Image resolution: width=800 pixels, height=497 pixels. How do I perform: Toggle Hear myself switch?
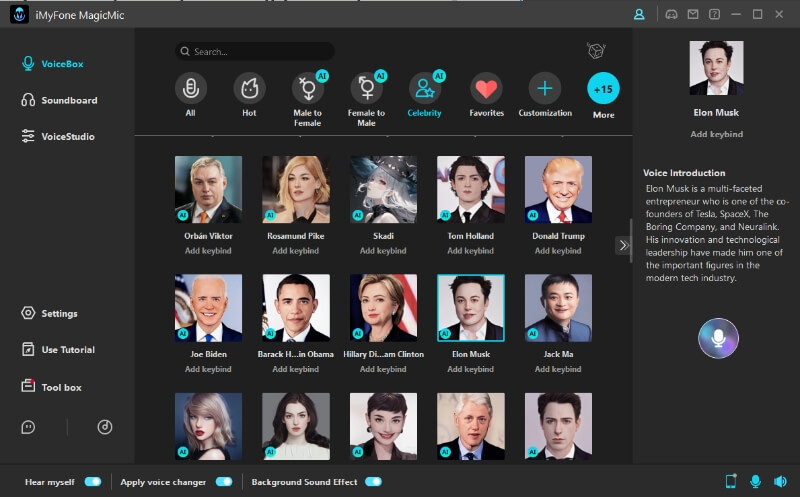pos(93,482)
